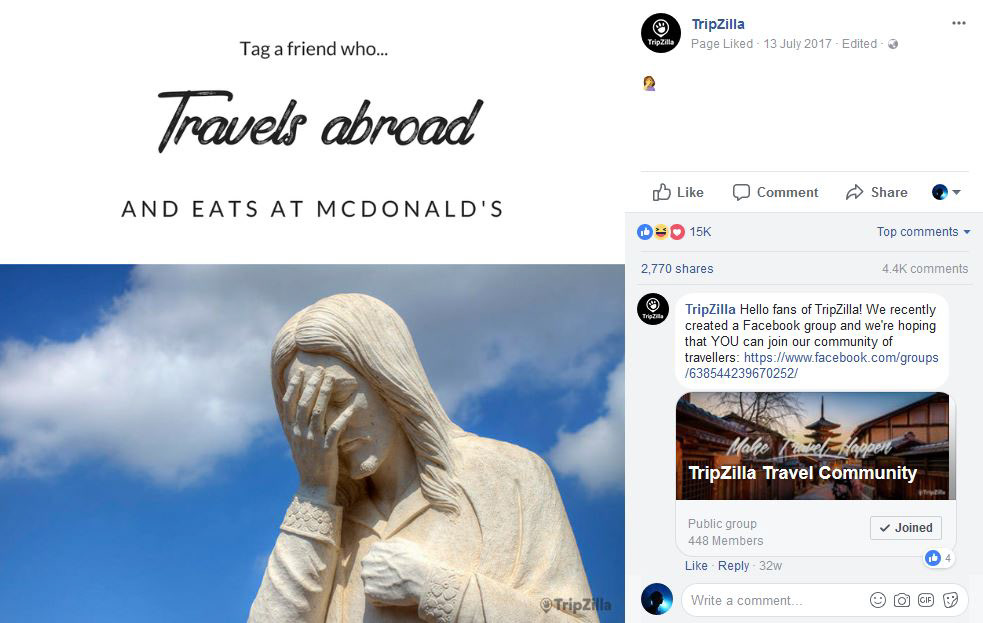The width and height of the screenshot is (983, 623).
Task: Click Reply under the TripZilla comment
Action: (x=733, y=565)
